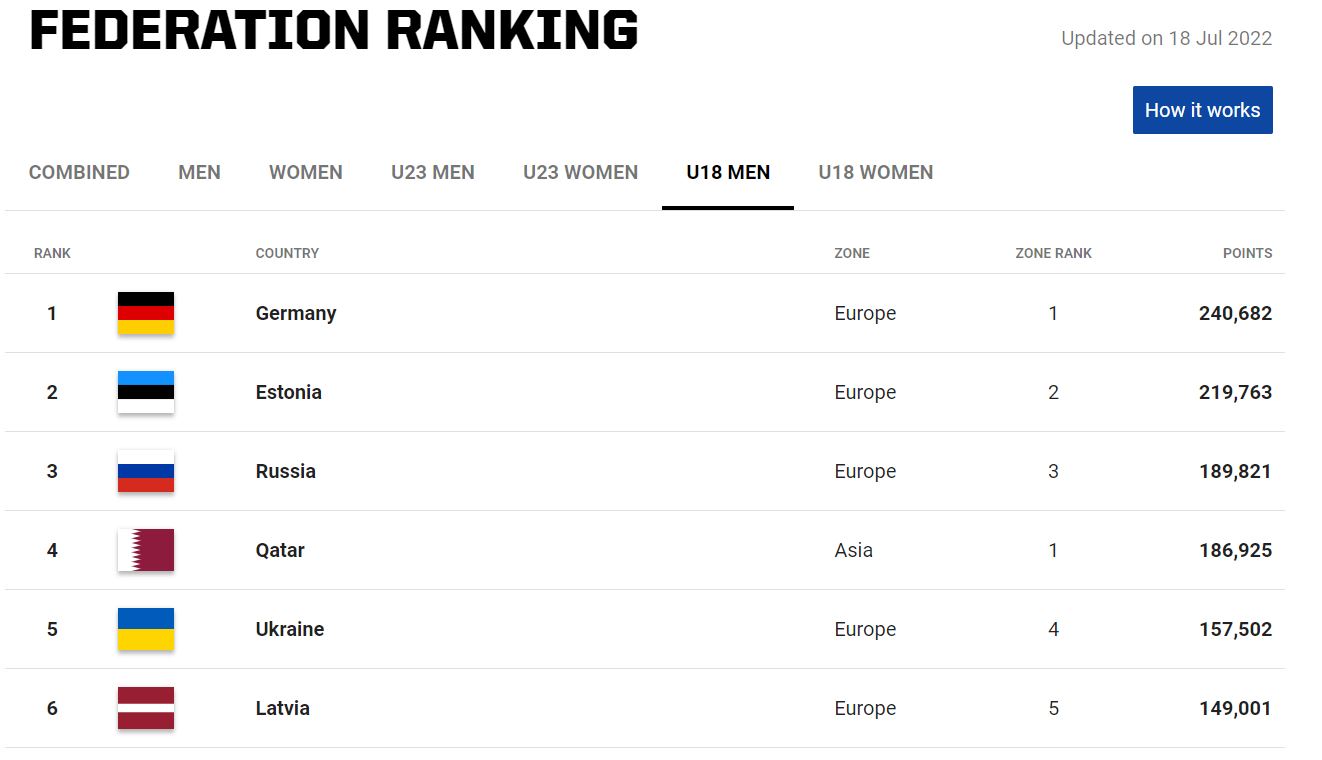The height and width of the screenshot is (760, 1322).
Task: Click the Ukraine flag icon
Action: coord(146,629)
